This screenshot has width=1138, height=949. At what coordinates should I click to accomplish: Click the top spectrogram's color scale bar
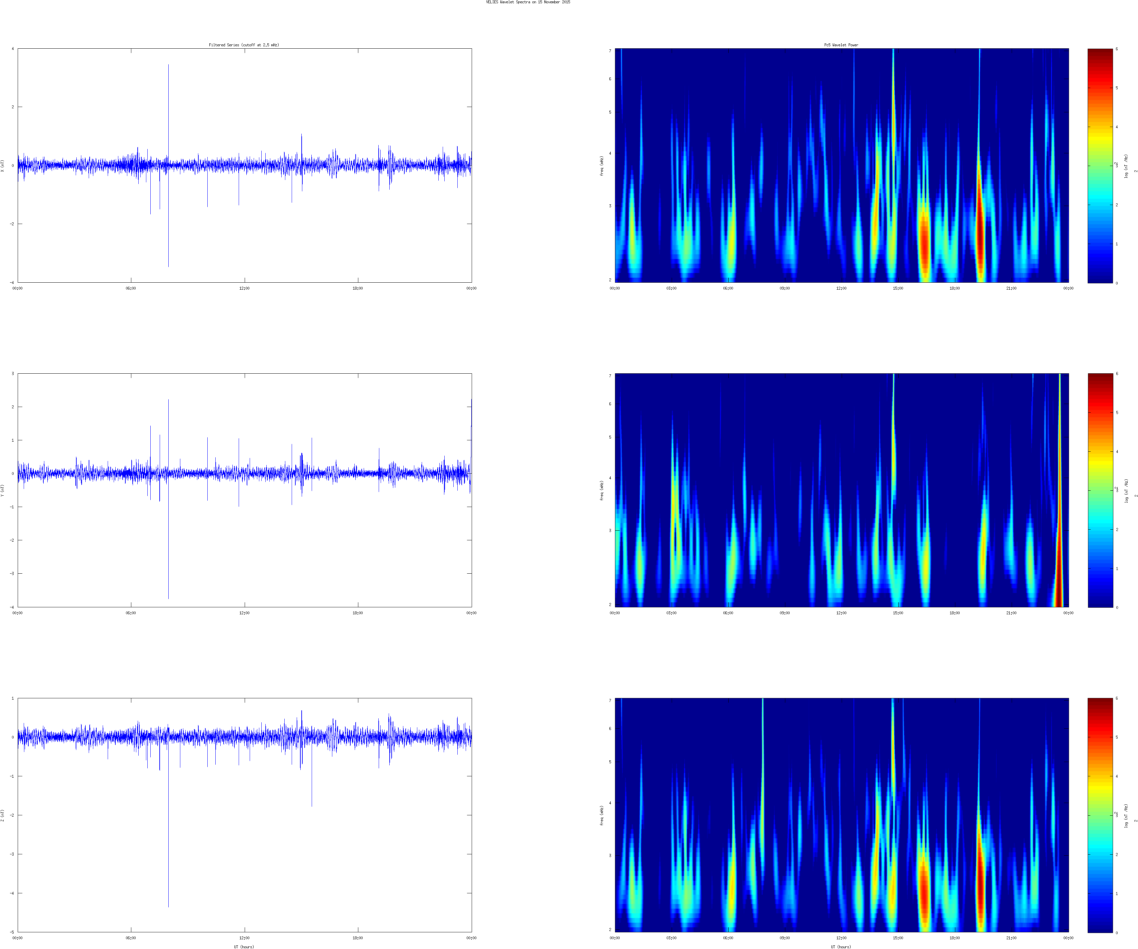coord(1100,165)
